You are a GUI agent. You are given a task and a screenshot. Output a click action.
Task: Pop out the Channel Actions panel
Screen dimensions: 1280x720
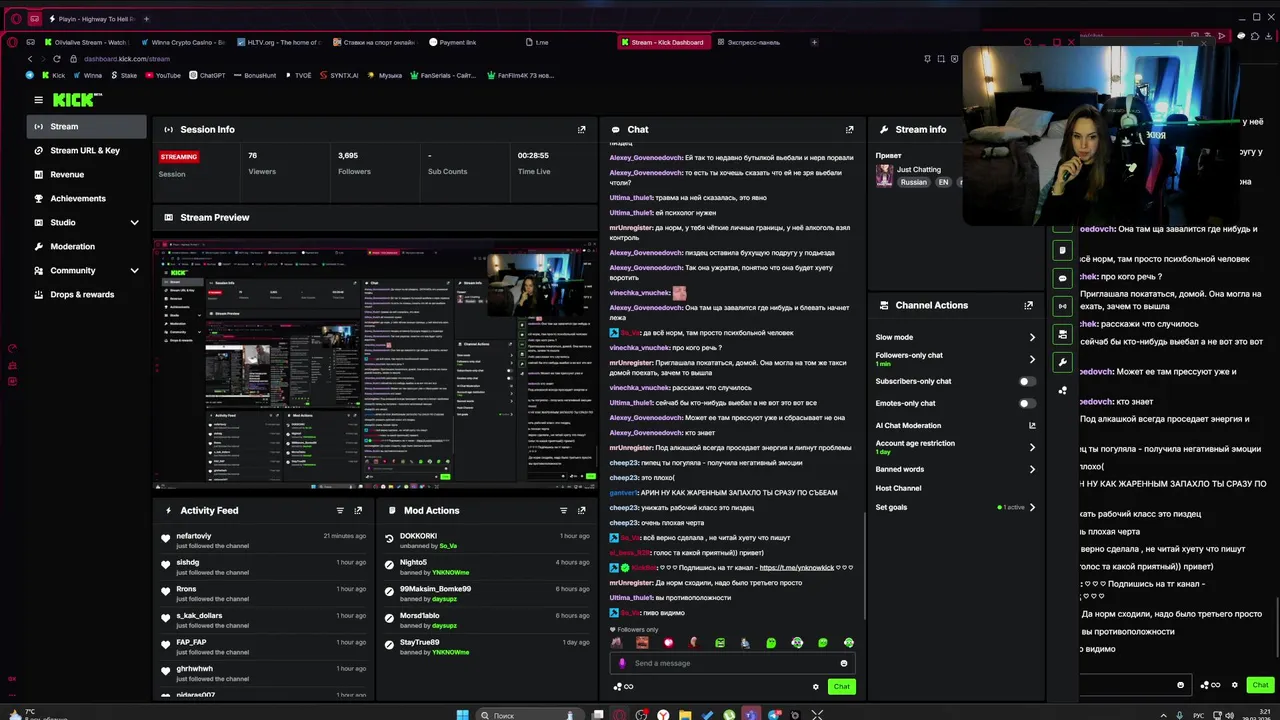pos(1028,305)
